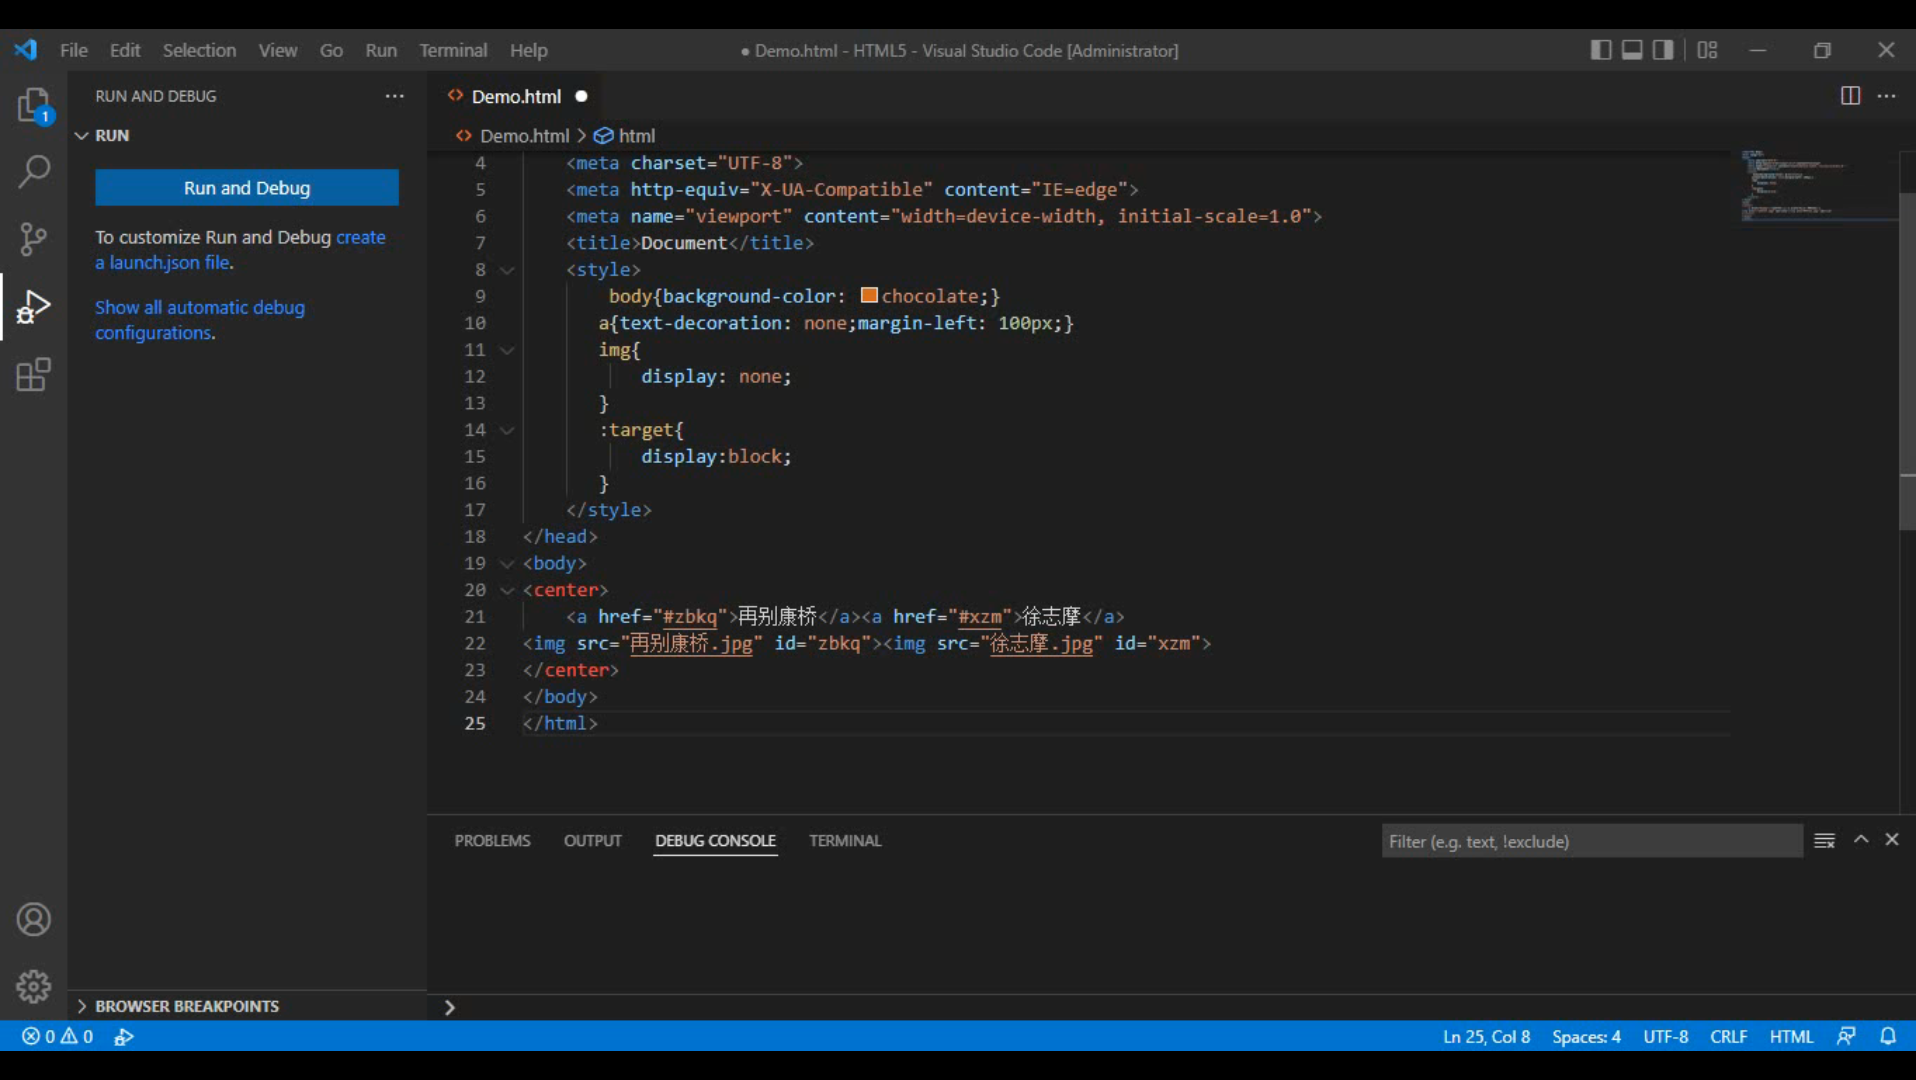
Task: Click UTF-8 encoding in status bar
Action: click(1665, 1036)
